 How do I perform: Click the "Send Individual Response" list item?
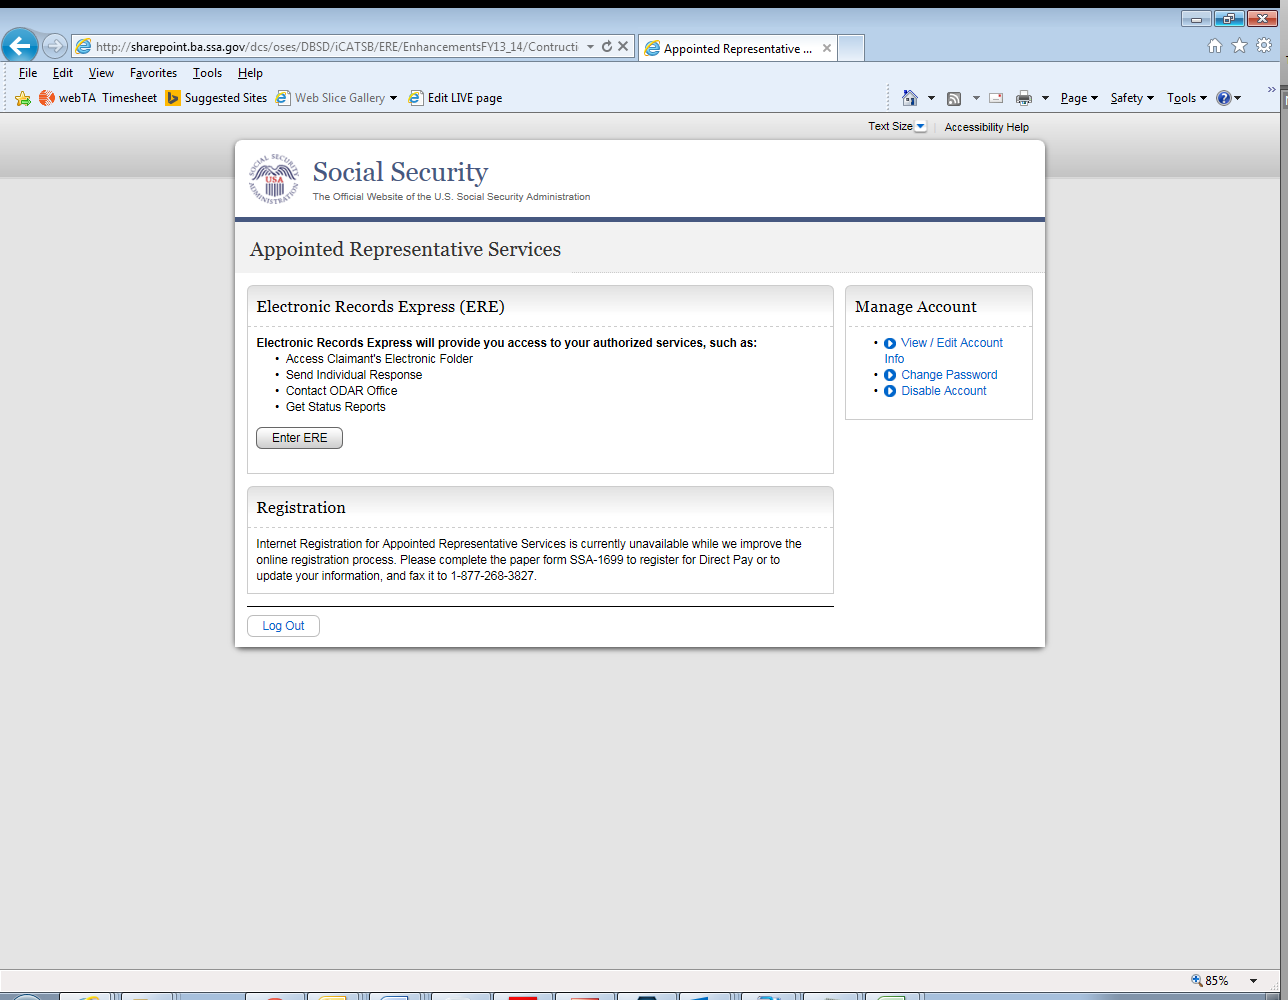click(x=354, y=375)
